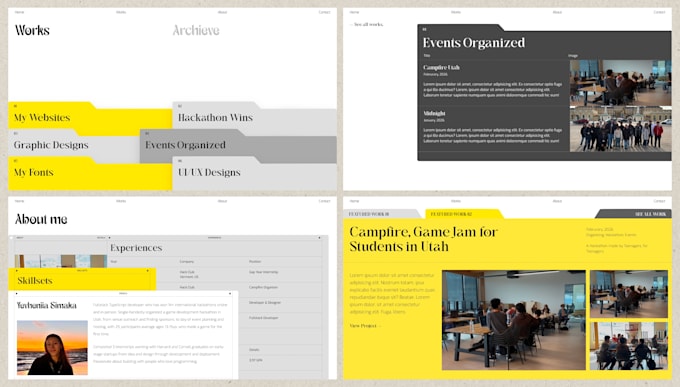The height and width of the screenshot is (387, 680).
Task: Open the sunset beach profile photo
Action: (52, 348)
